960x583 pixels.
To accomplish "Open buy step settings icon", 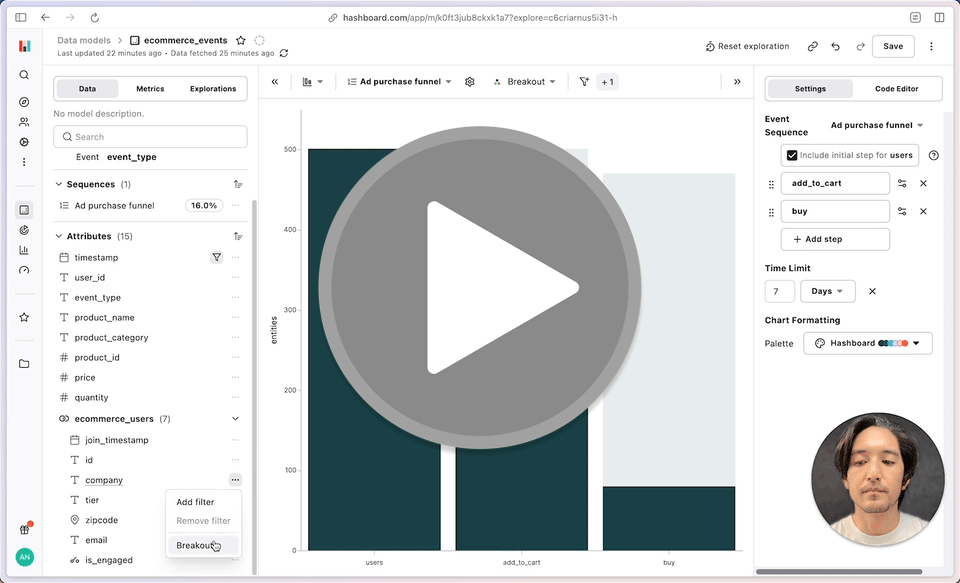I will click(x=902, y=211).
